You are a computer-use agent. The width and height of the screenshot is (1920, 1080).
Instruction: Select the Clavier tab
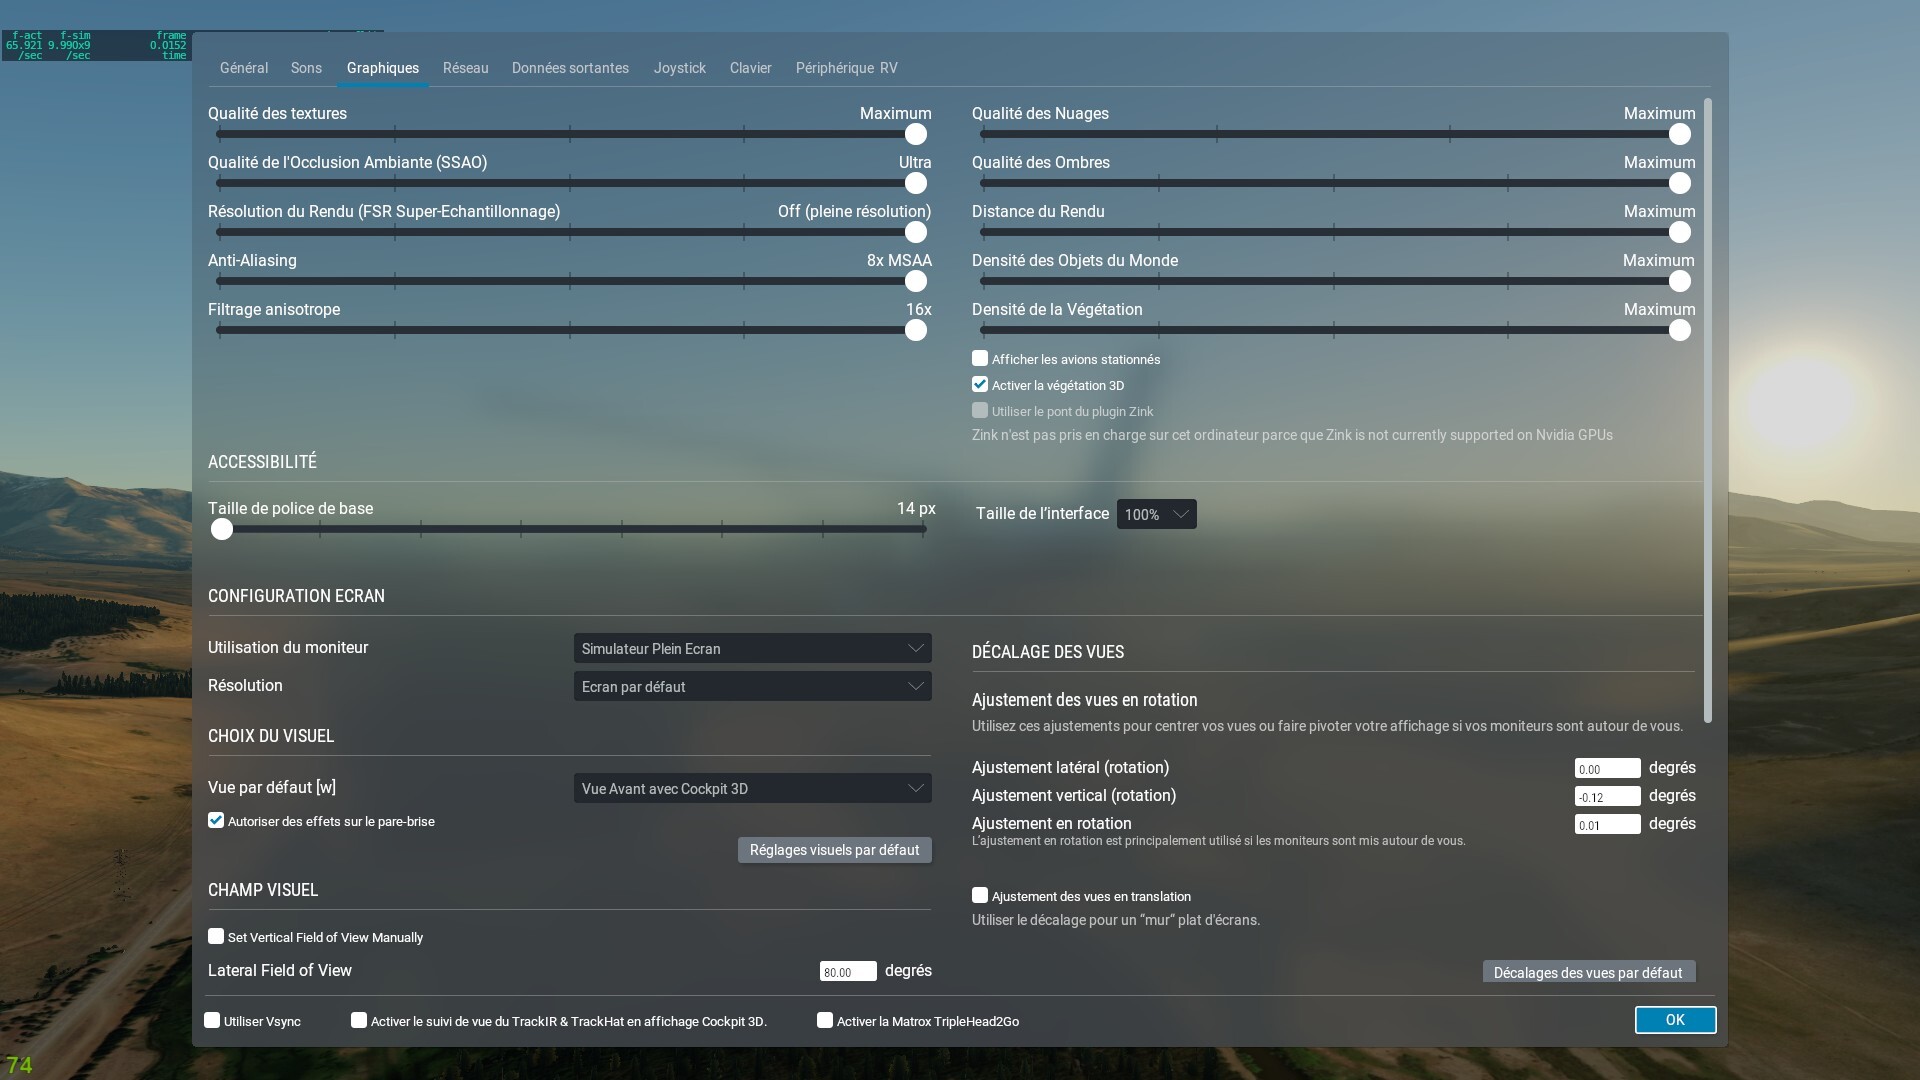(x=750, y=68)
